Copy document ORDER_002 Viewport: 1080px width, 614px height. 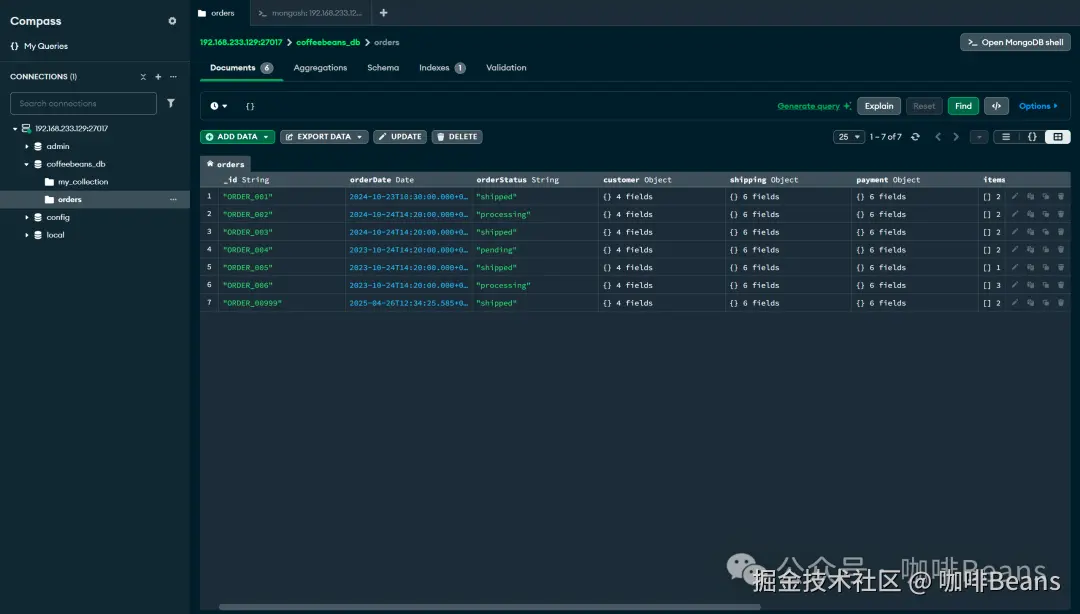[1030, 214]
